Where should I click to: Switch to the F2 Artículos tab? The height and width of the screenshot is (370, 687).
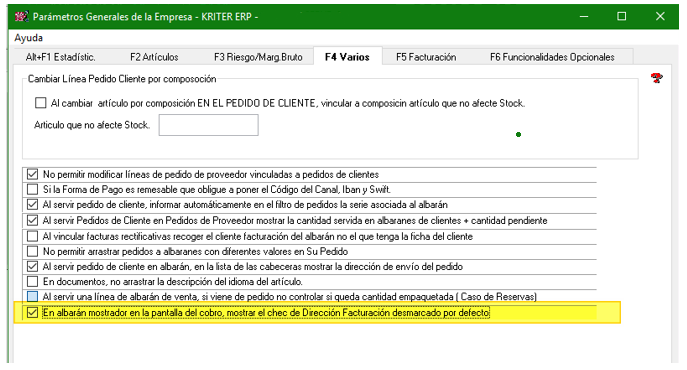pos(154,57)
